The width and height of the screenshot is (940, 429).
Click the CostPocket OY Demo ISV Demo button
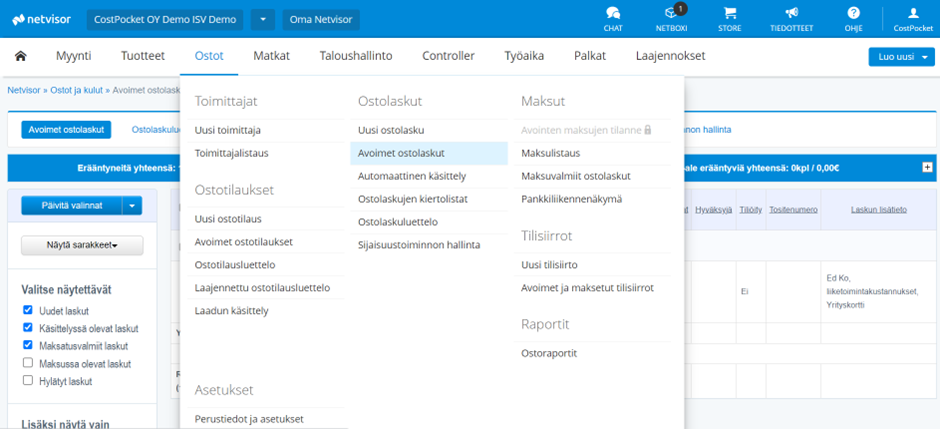(x=165, y=19)
